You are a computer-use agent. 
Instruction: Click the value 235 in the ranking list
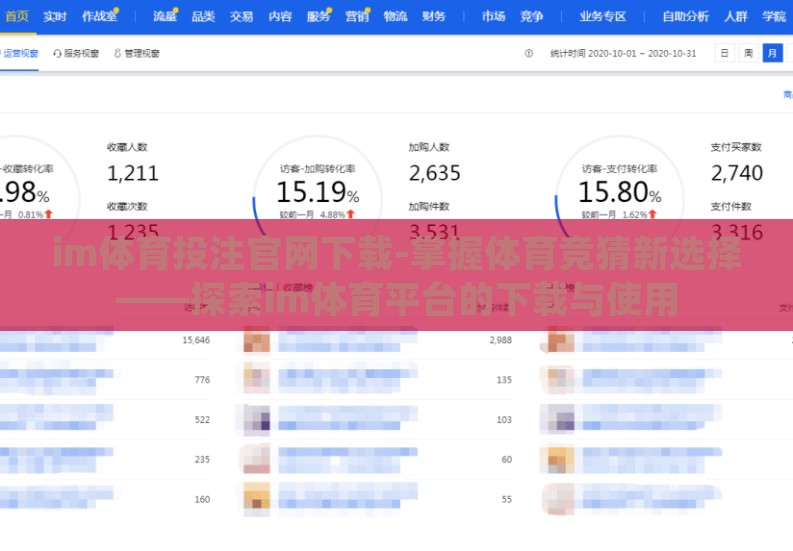click(202, 459)
